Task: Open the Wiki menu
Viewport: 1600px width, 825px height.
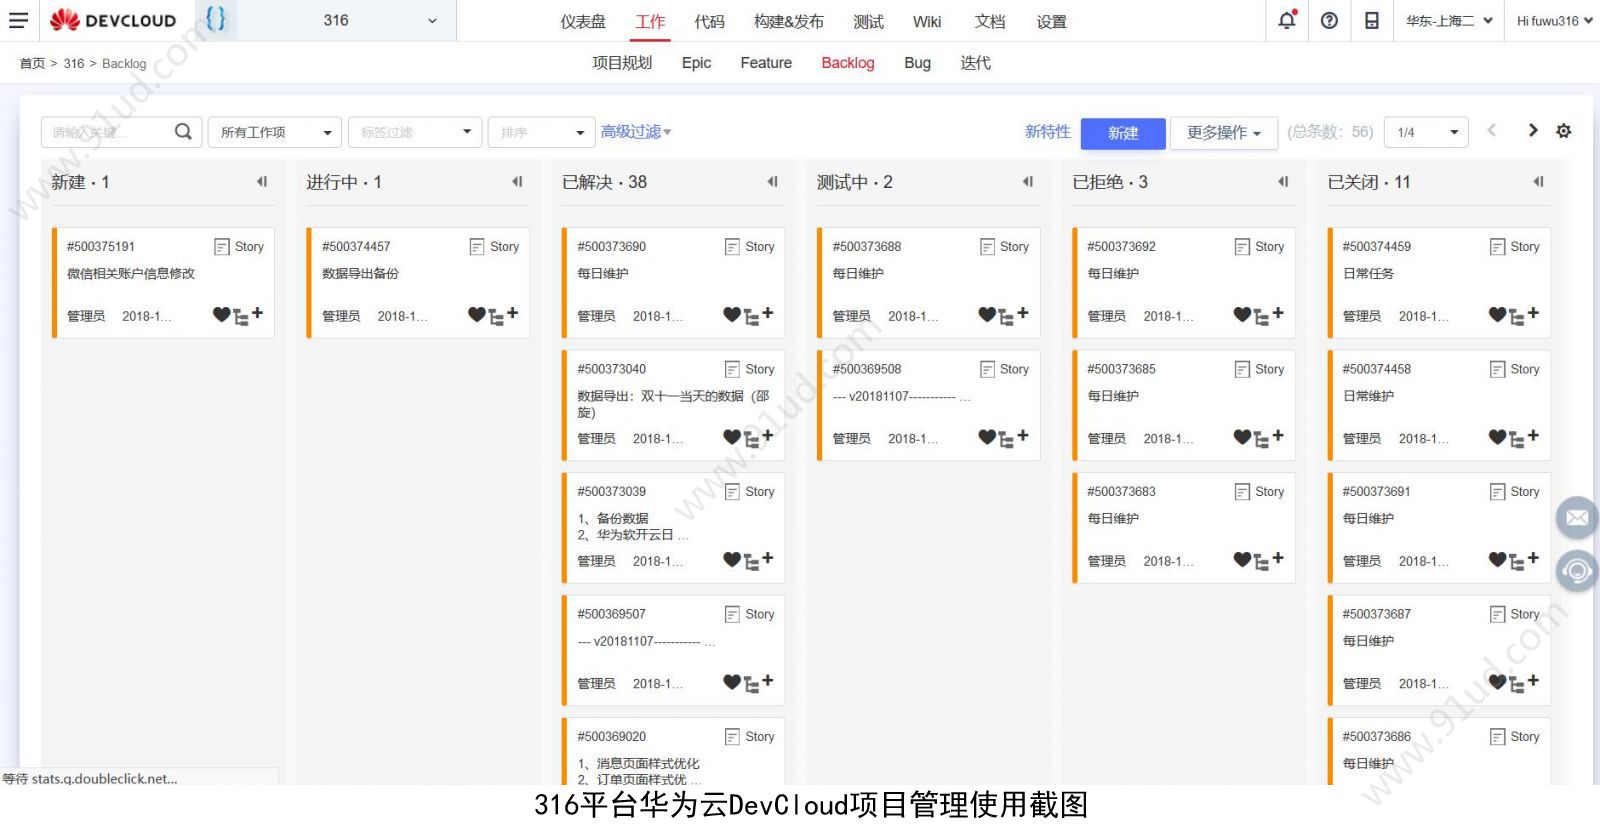Action: [927, 21]
